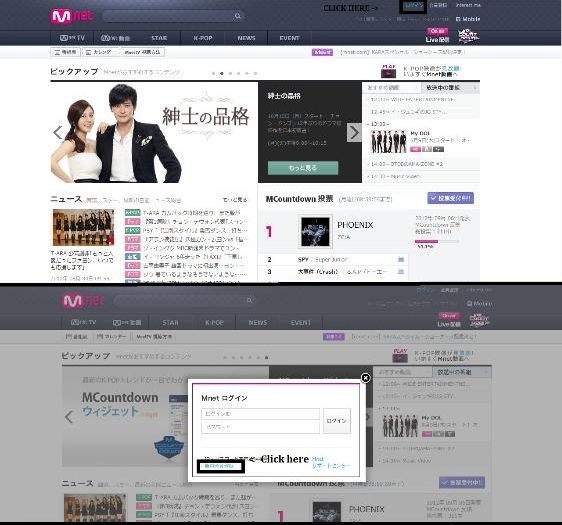Click the search magnifier icon in top screenshot
This screenshot has height=525, width=562.
click(238, 16)
